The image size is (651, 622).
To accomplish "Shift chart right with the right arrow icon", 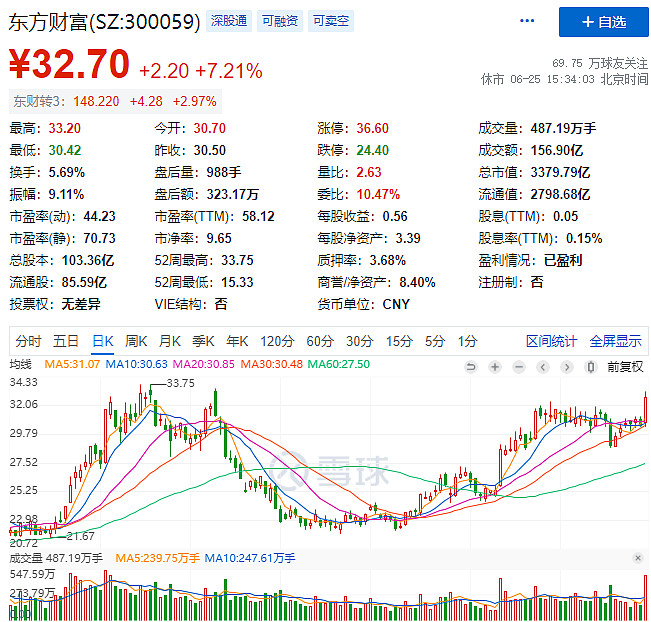I will [567, 367].
